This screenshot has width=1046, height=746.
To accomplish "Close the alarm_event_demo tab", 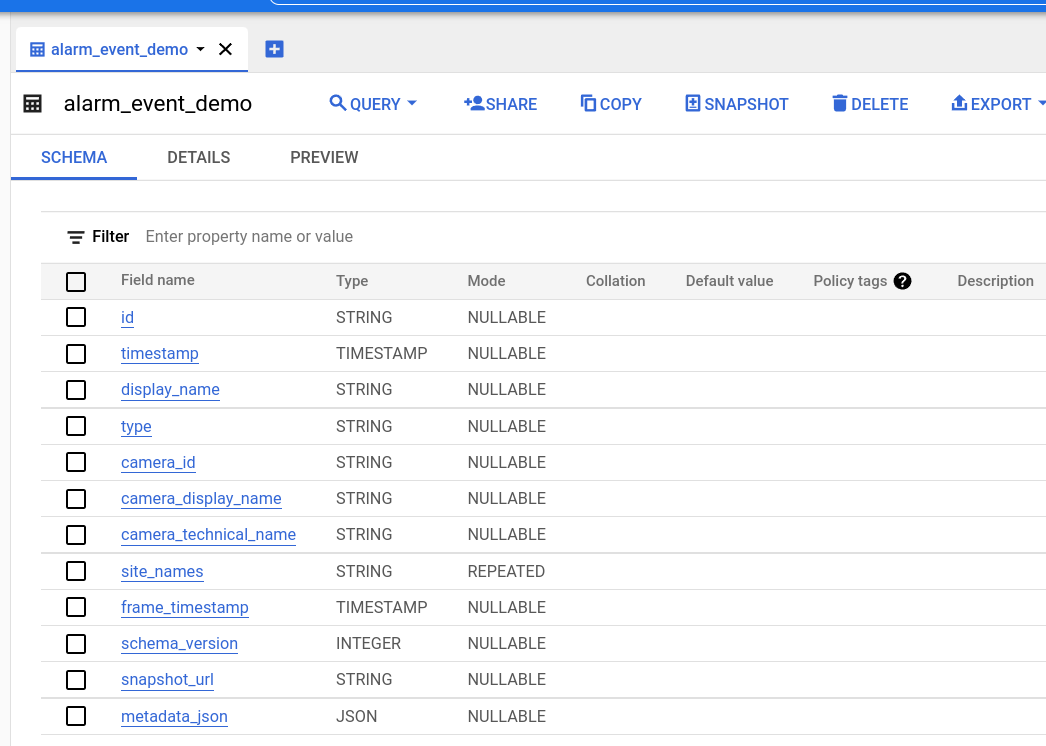I will point(225,49).
